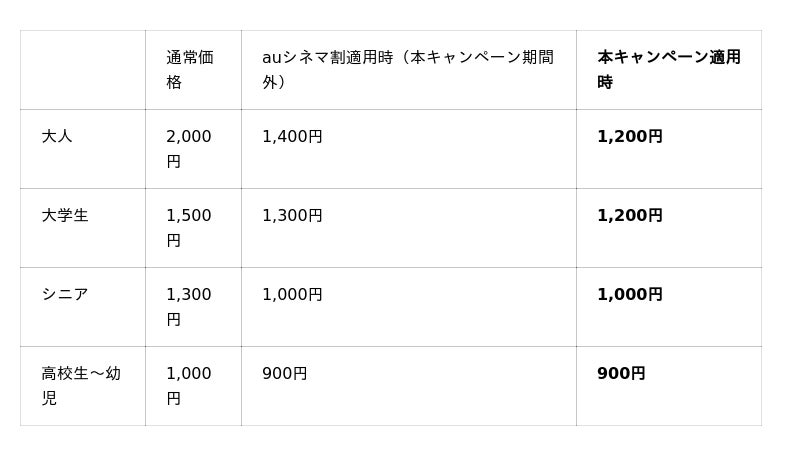Click the empty top-left header cell

point(82,69)
